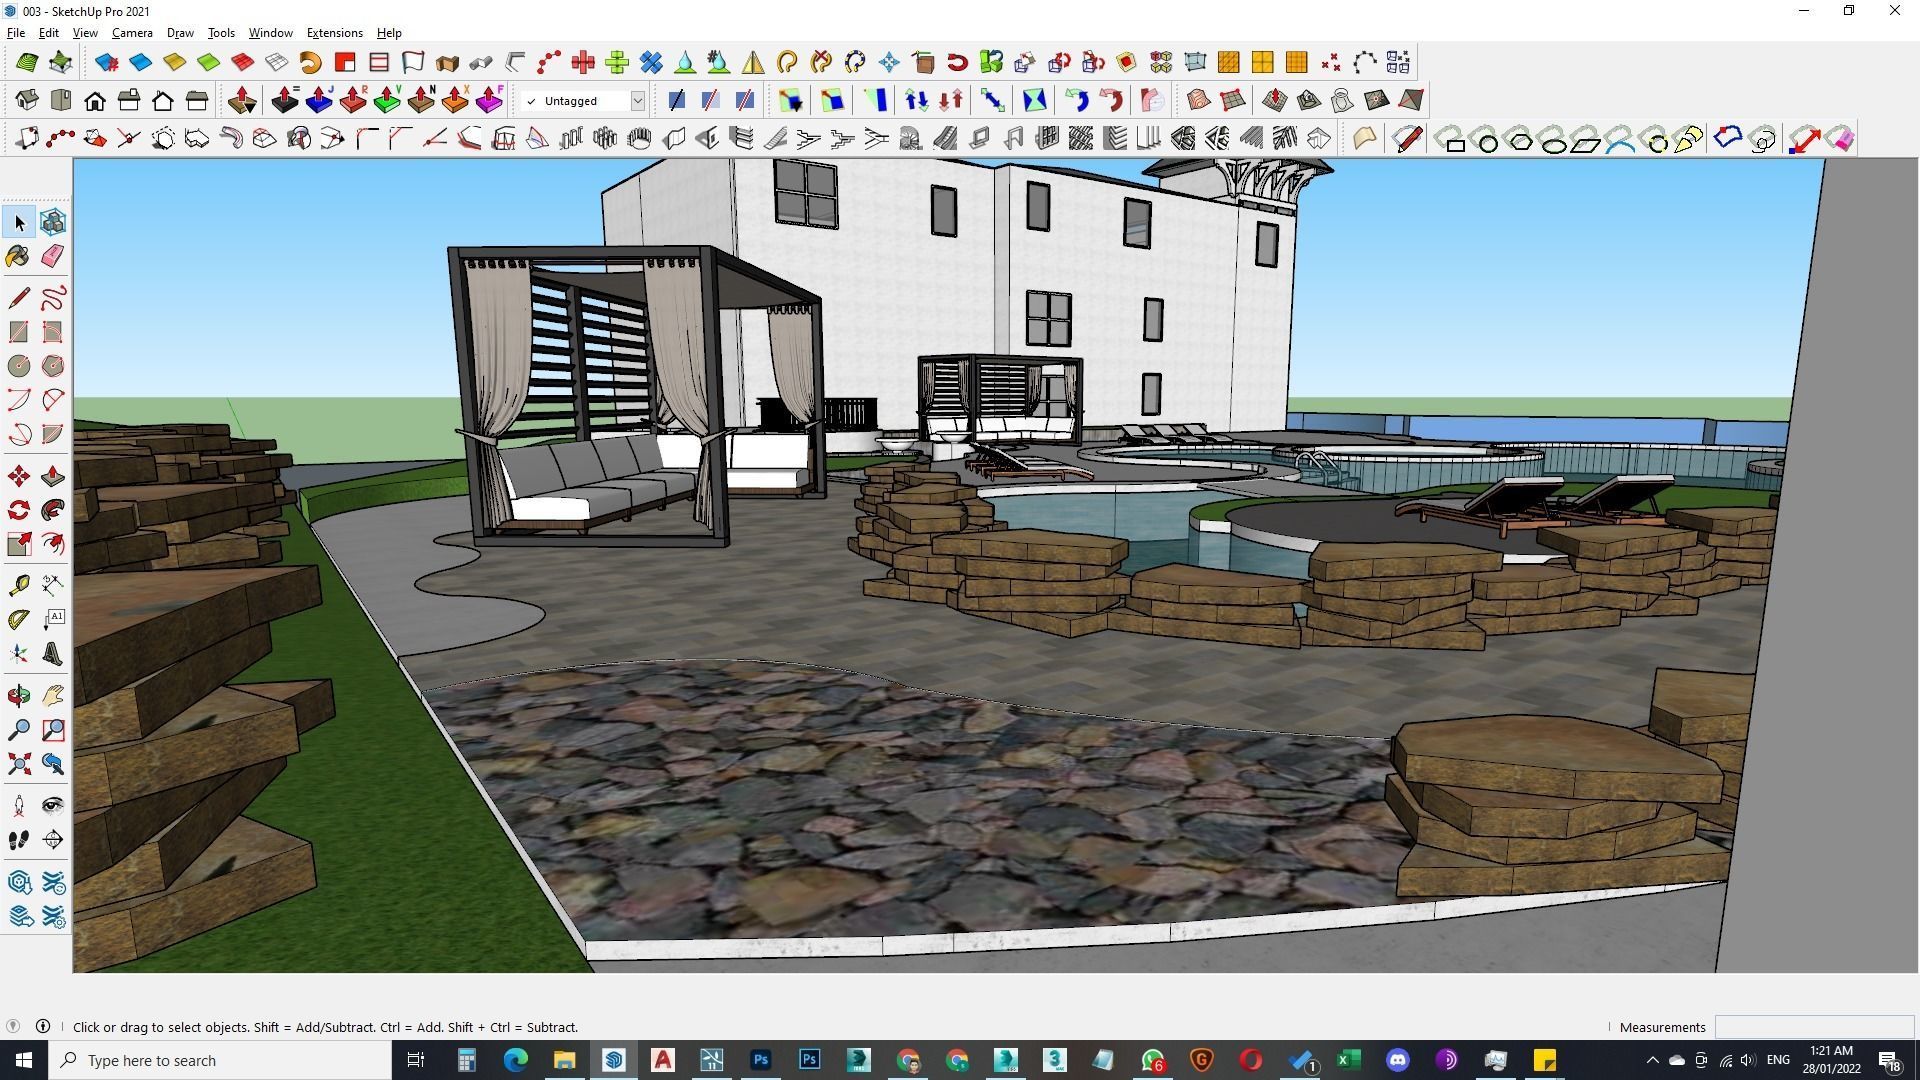The width and height of the screenshot is (1920, 1080).
Task: Activate the Paint Bucket tool
Action: point(19,257)
